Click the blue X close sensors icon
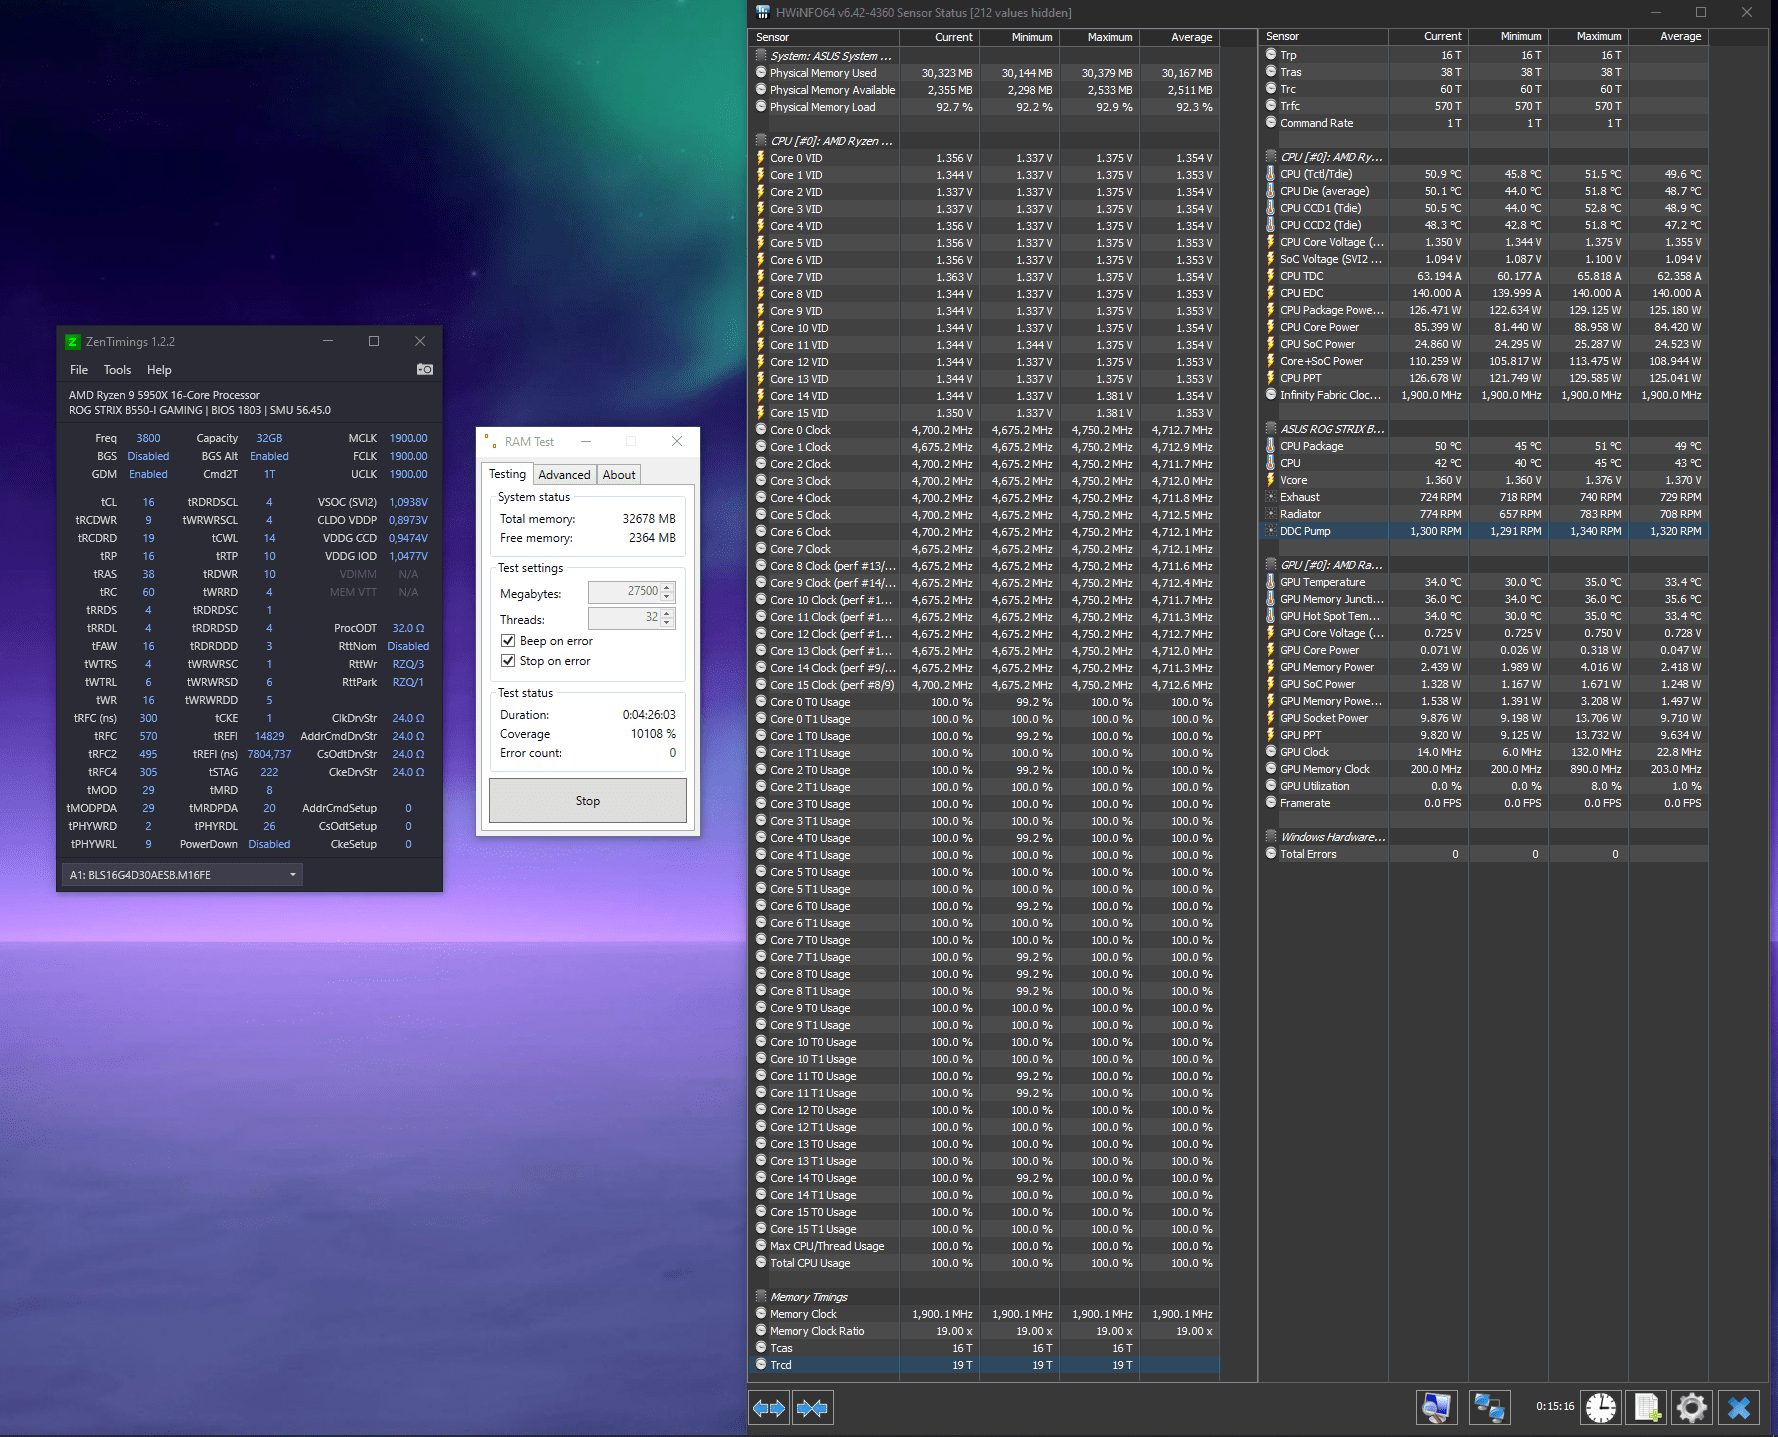This screenshot has width=1778, height=1437. tap(1739, 1408)
